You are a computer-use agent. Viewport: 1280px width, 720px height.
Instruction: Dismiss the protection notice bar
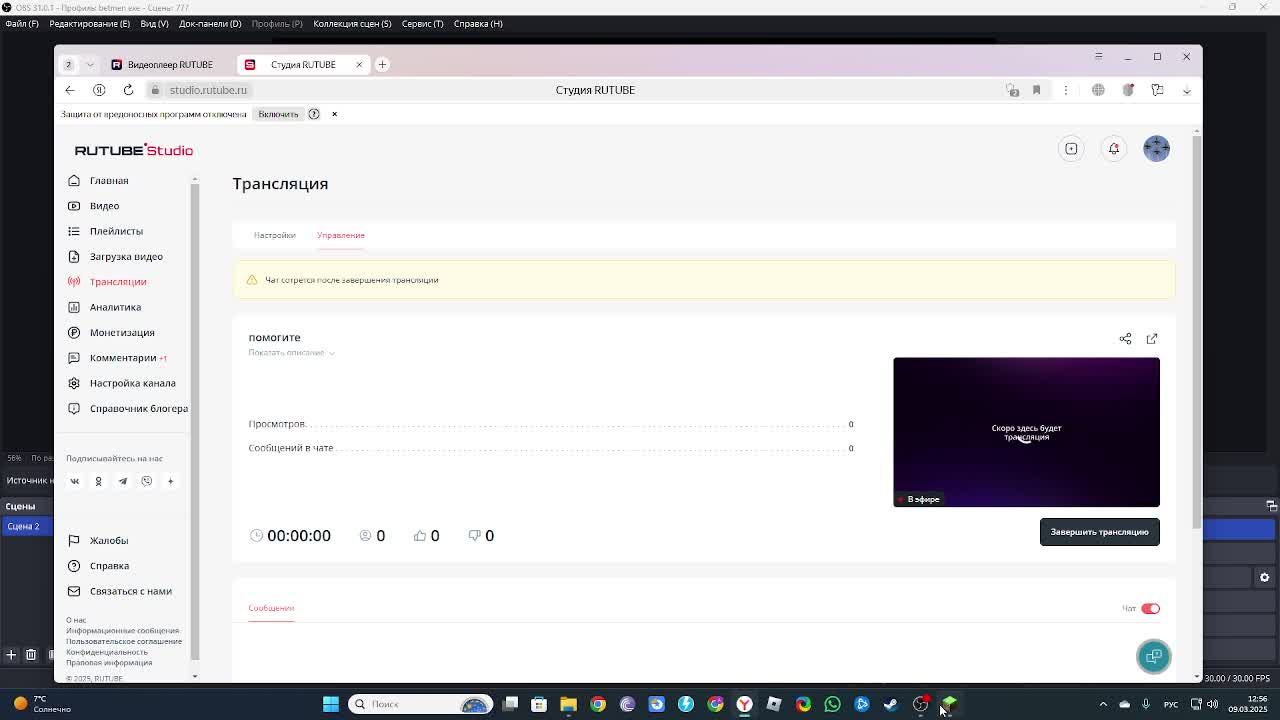coord(334,114)
